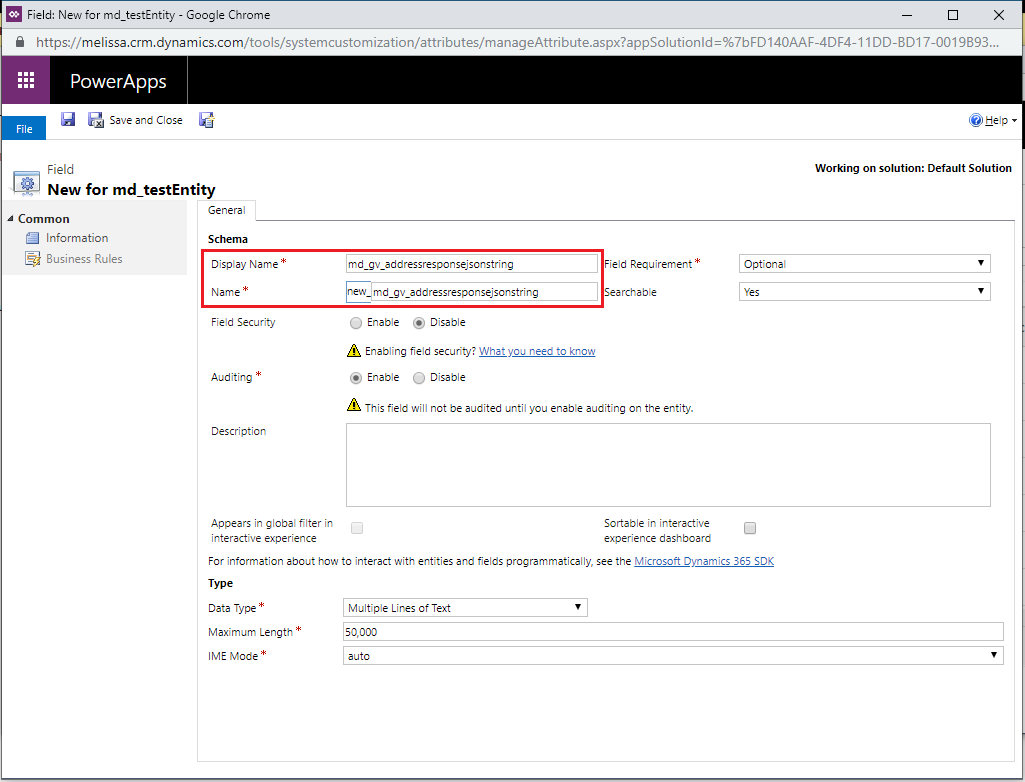Viewport: 1025px width, 782px height.
Task: Click the Chrome address bar URL
Action: (517, 42)
